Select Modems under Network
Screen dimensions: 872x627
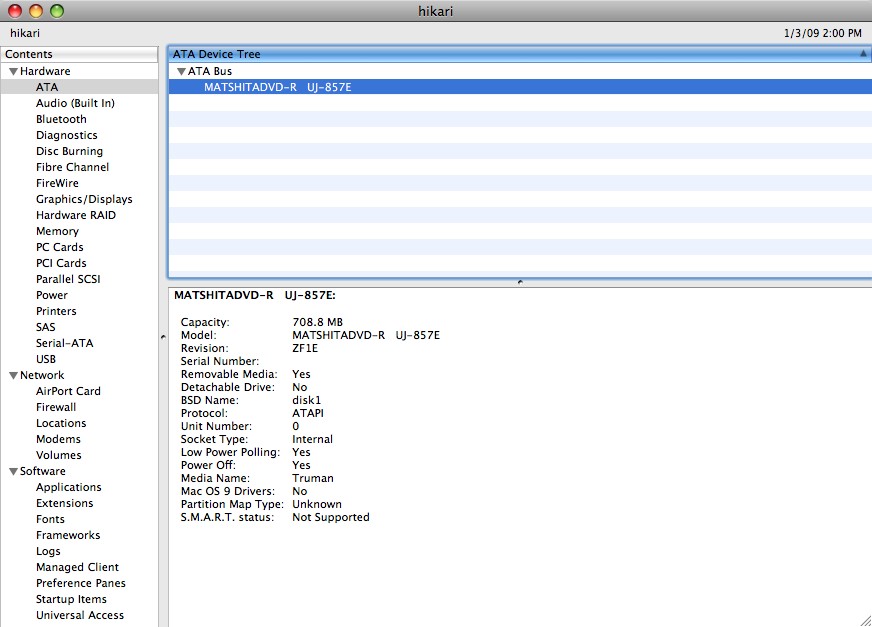pyautogui.click(x=58, y=440)
